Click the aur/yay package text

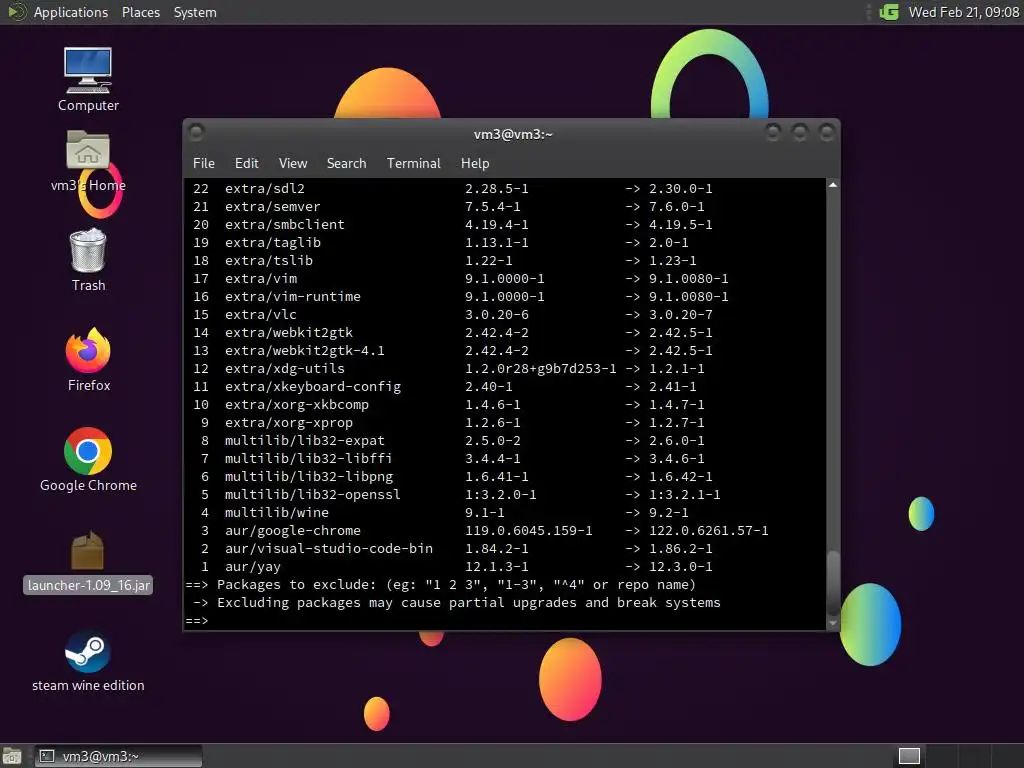click(253, 567)
